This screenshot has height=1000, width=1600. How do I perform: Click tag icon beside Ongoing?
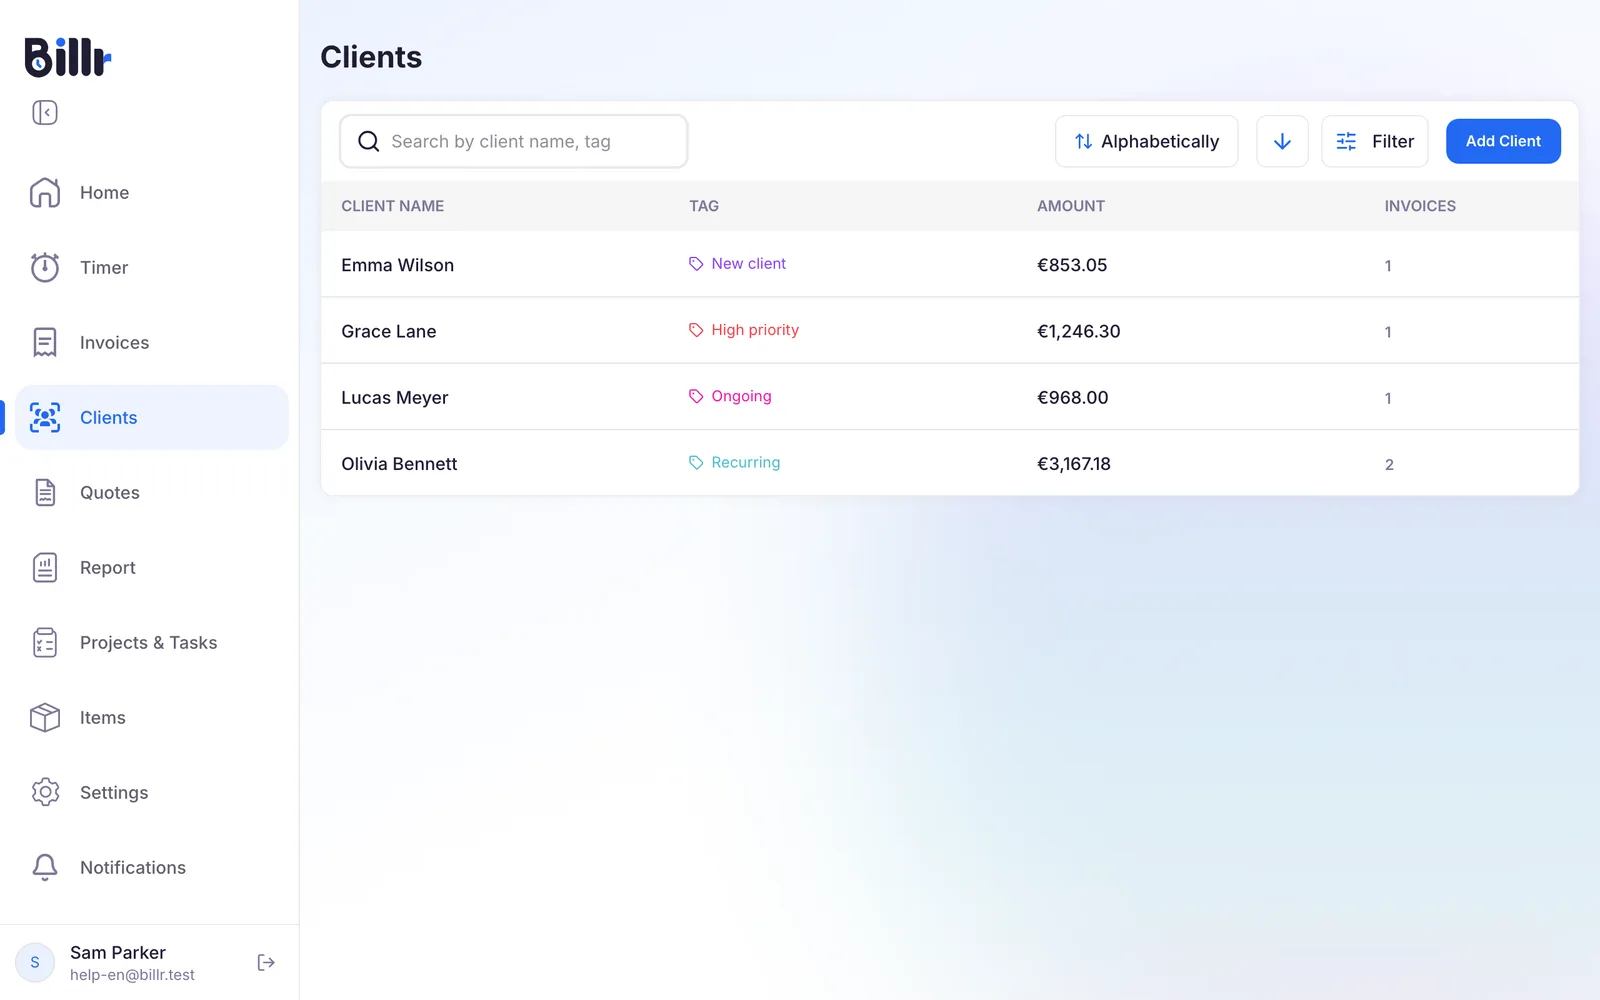[x=696, y=396]
